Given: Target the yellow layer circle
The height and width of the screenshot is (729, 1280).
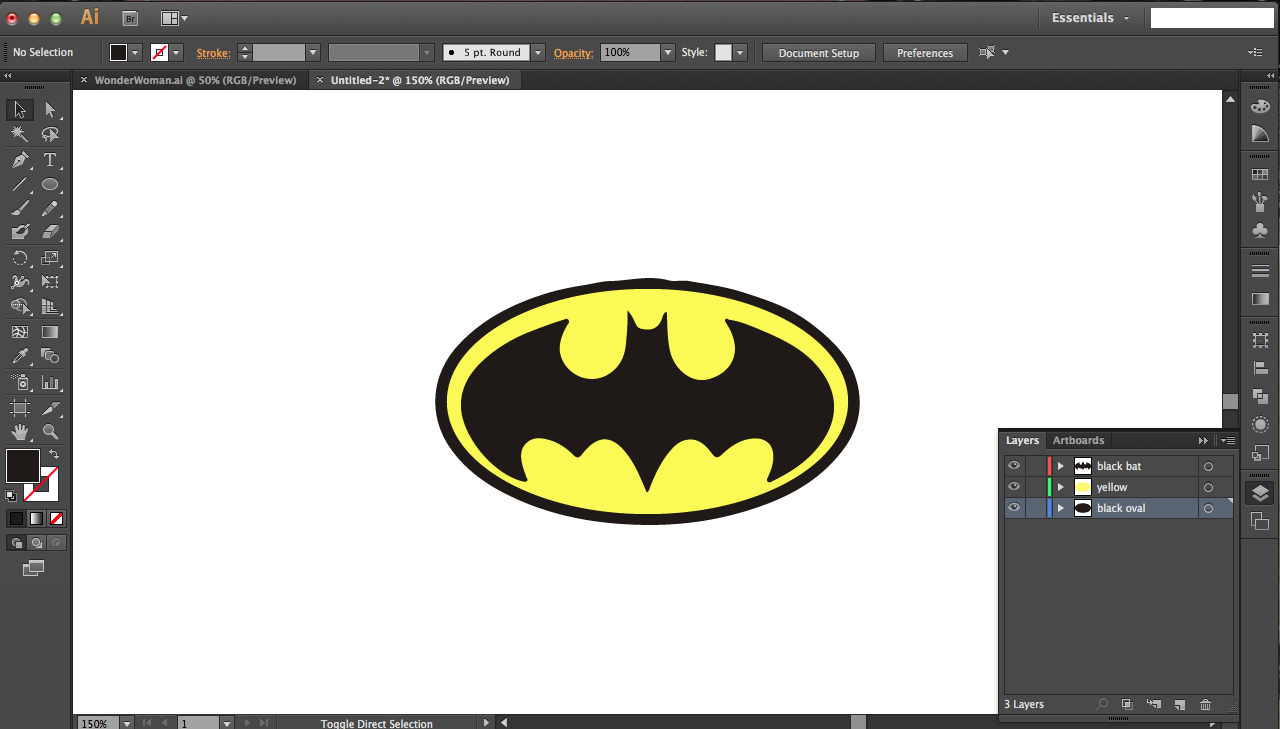Looking at the screenshot, I should (1208, 488).
